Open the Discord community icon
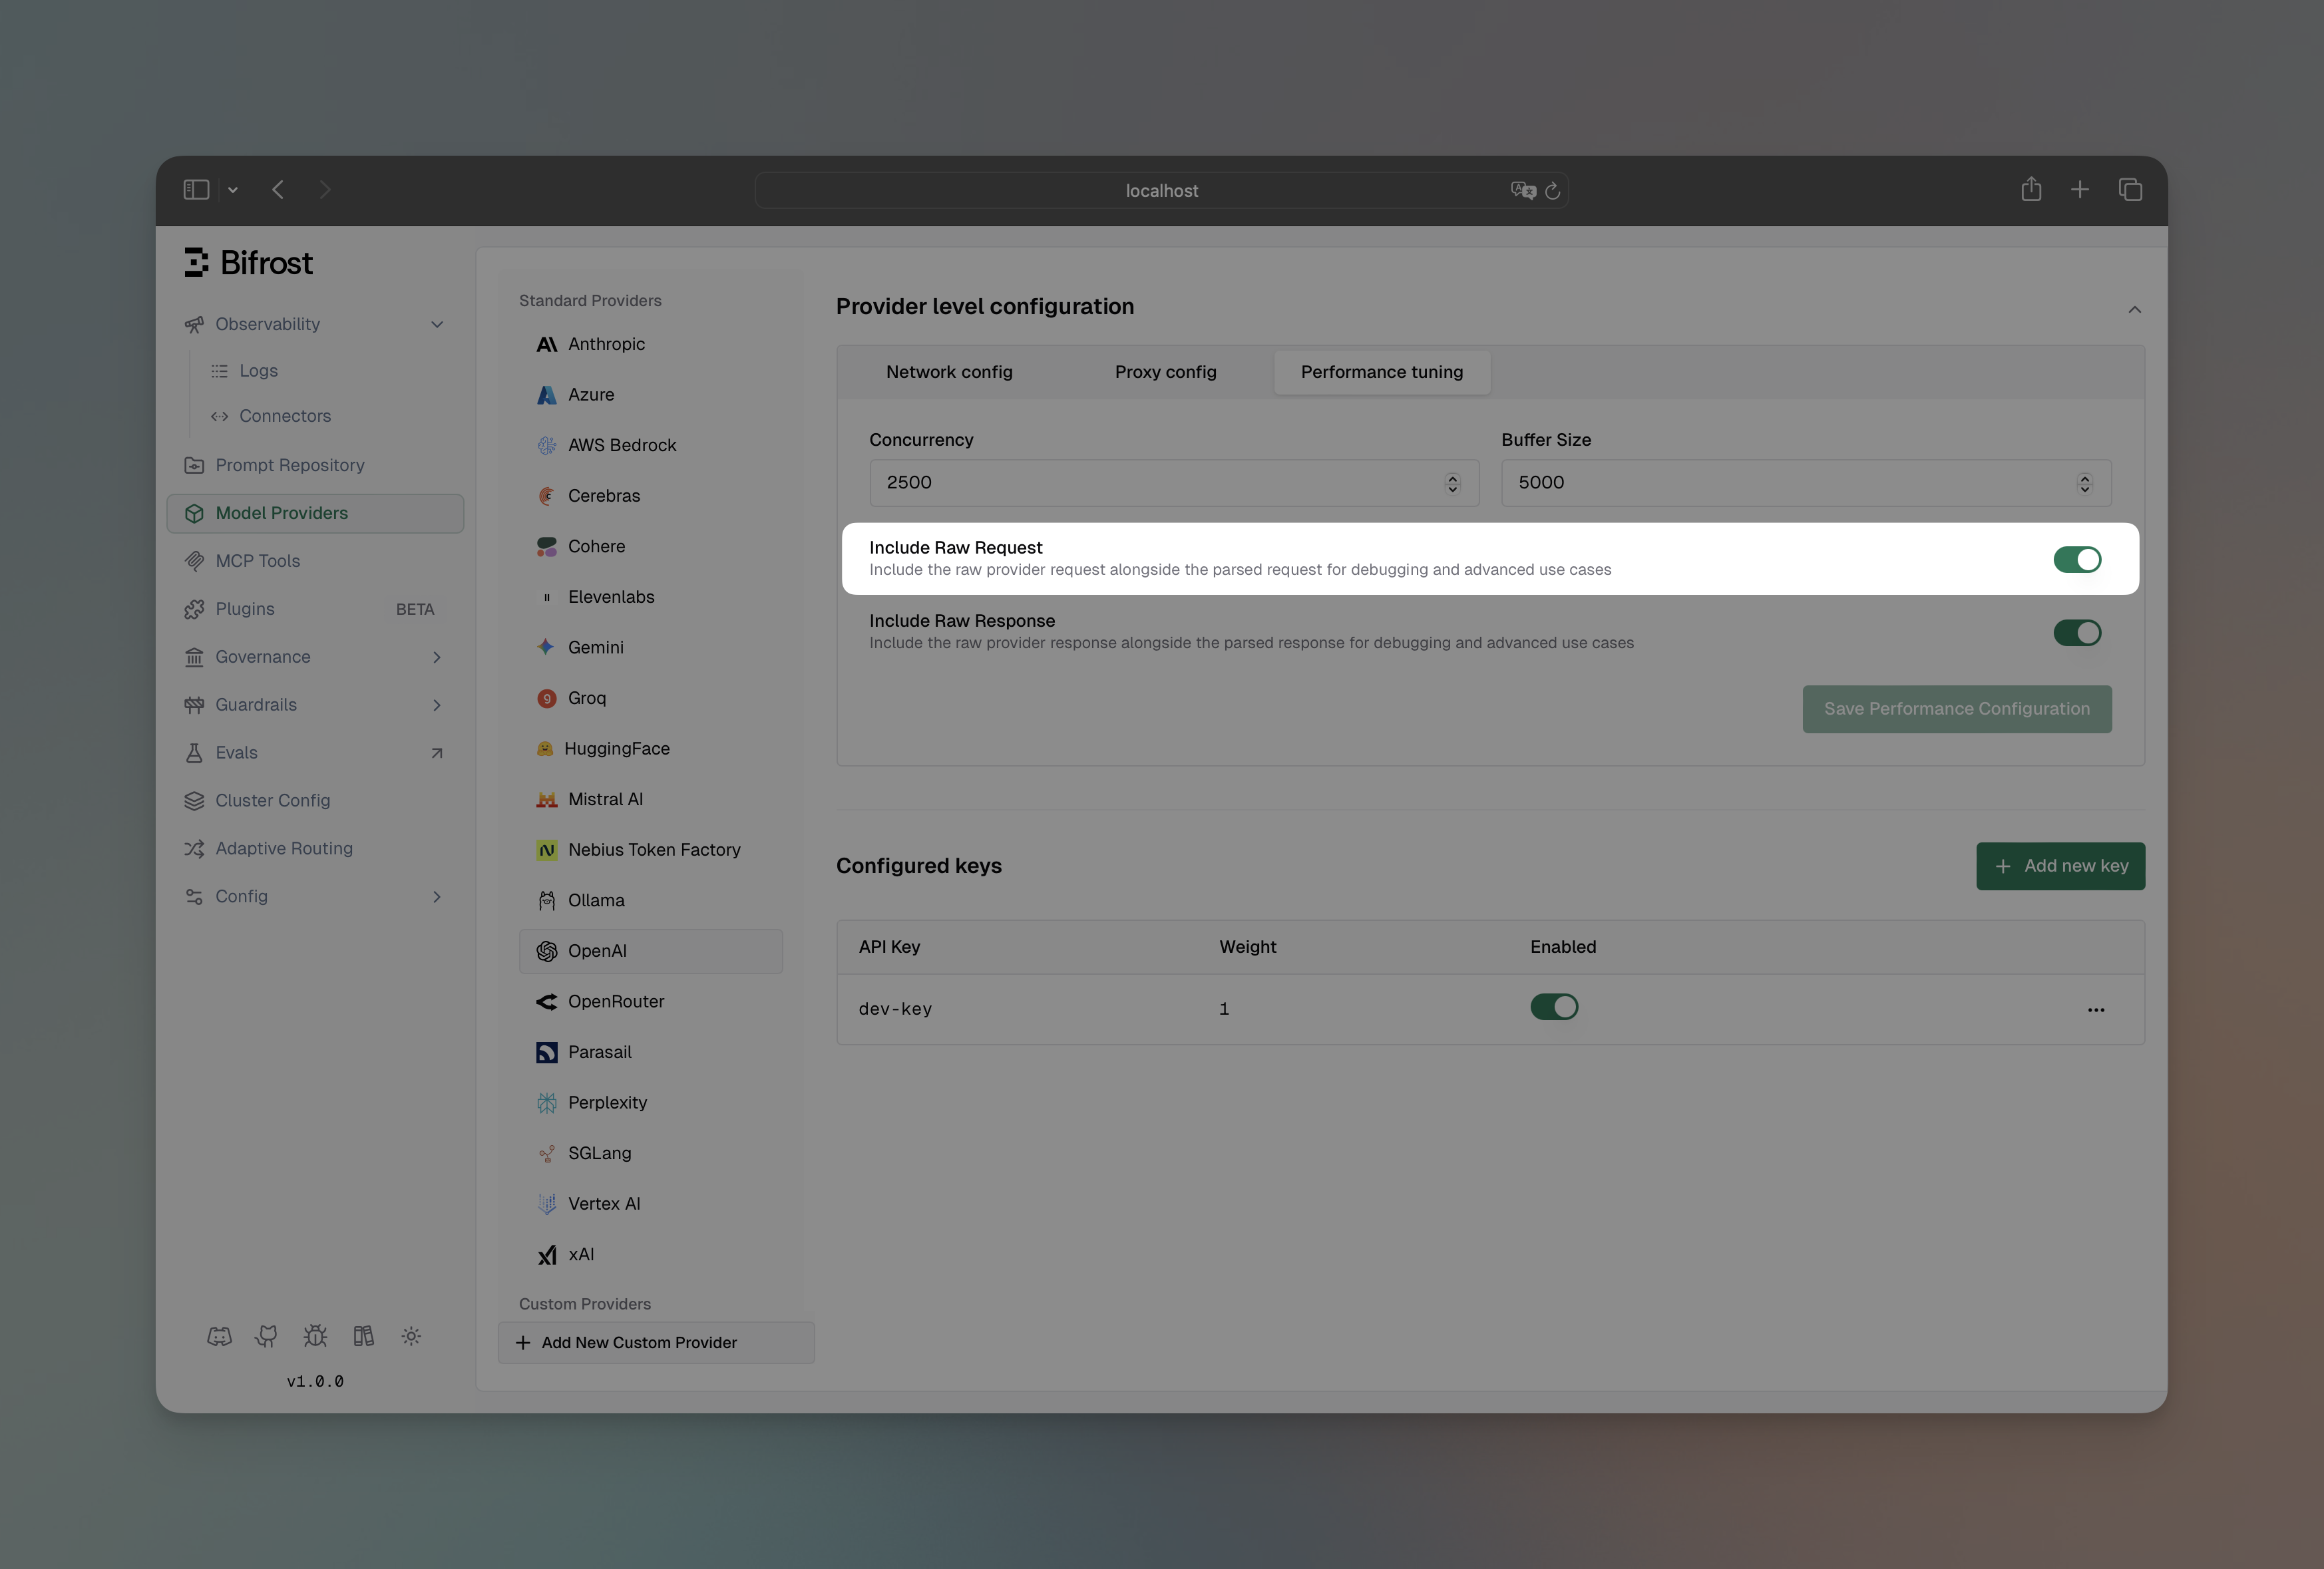The image size is (2324, 1569). click(219, 1335)
